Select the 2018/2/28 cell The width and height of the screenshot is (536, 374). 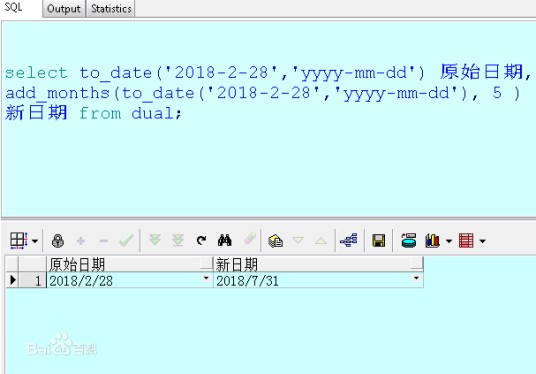point(130,280)
